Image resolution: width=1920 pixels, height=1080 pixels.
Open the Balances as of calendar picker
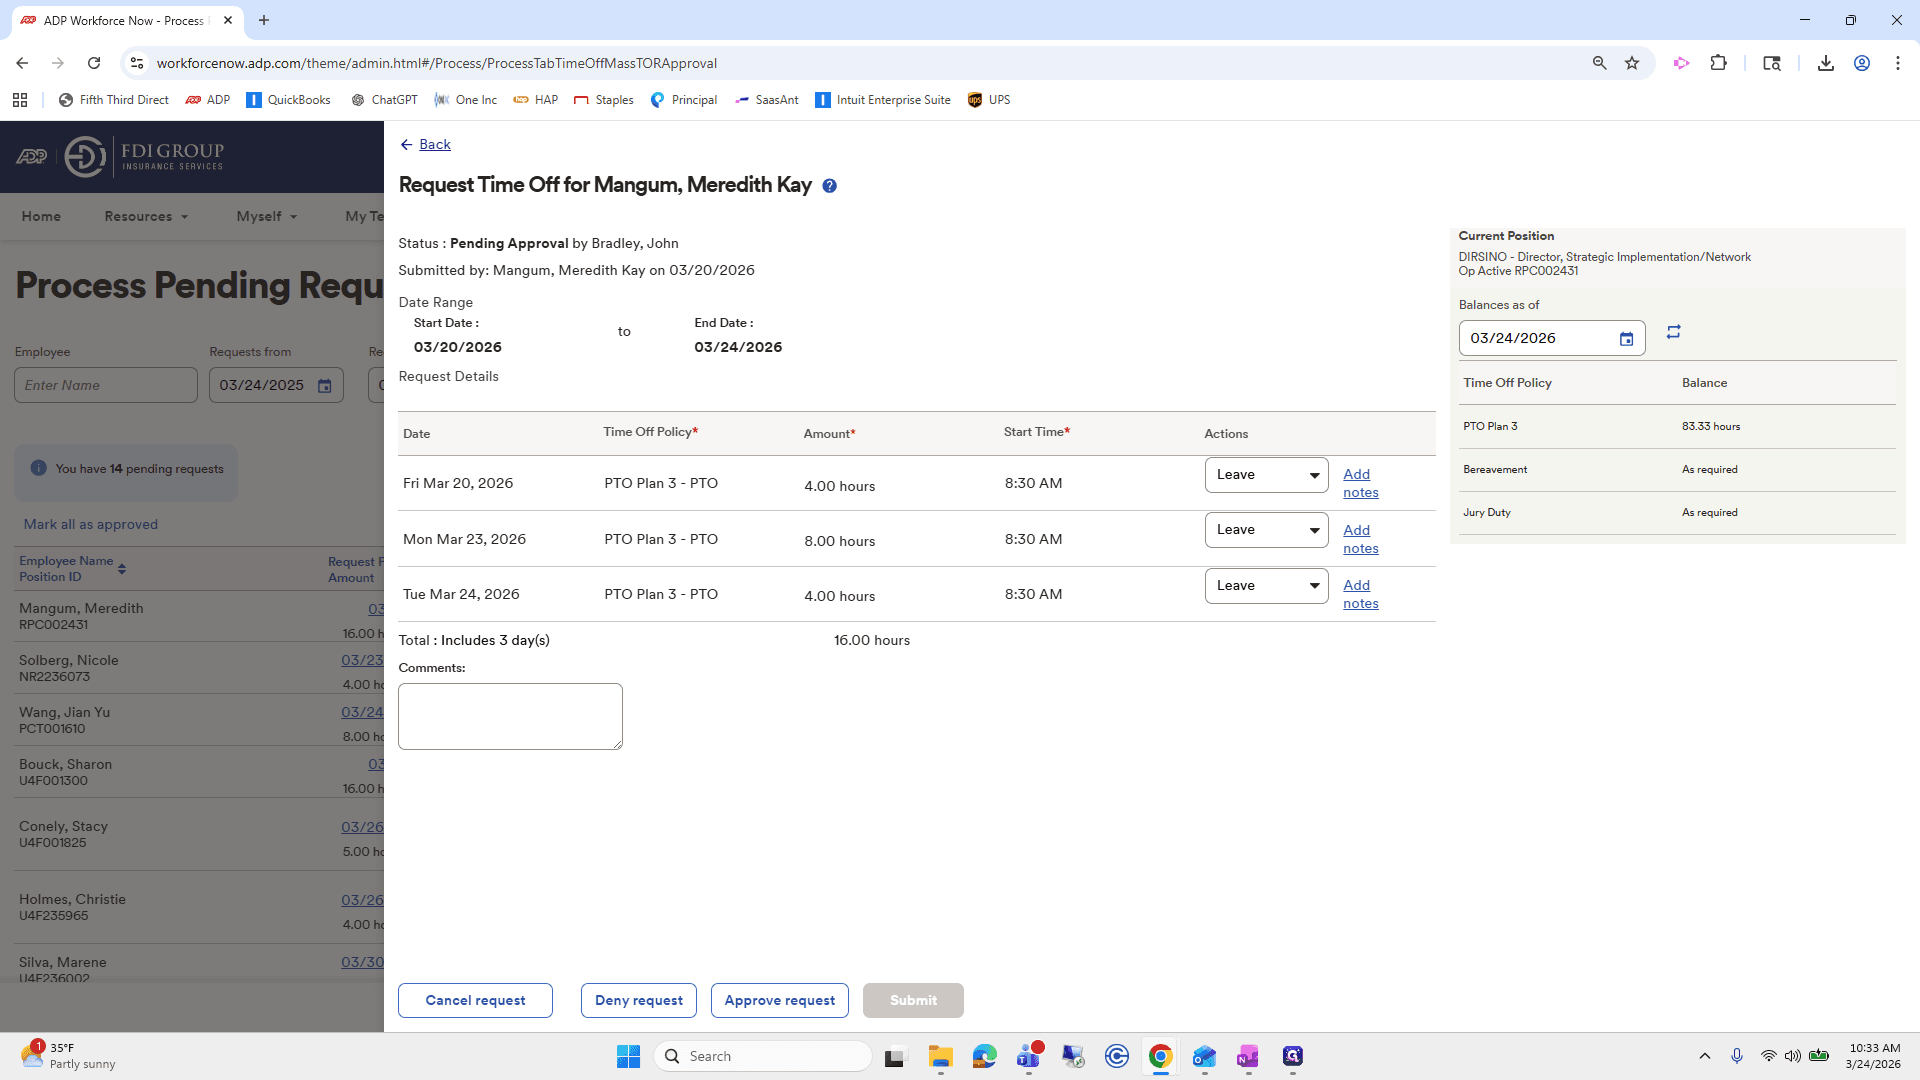coord(1626,339)
